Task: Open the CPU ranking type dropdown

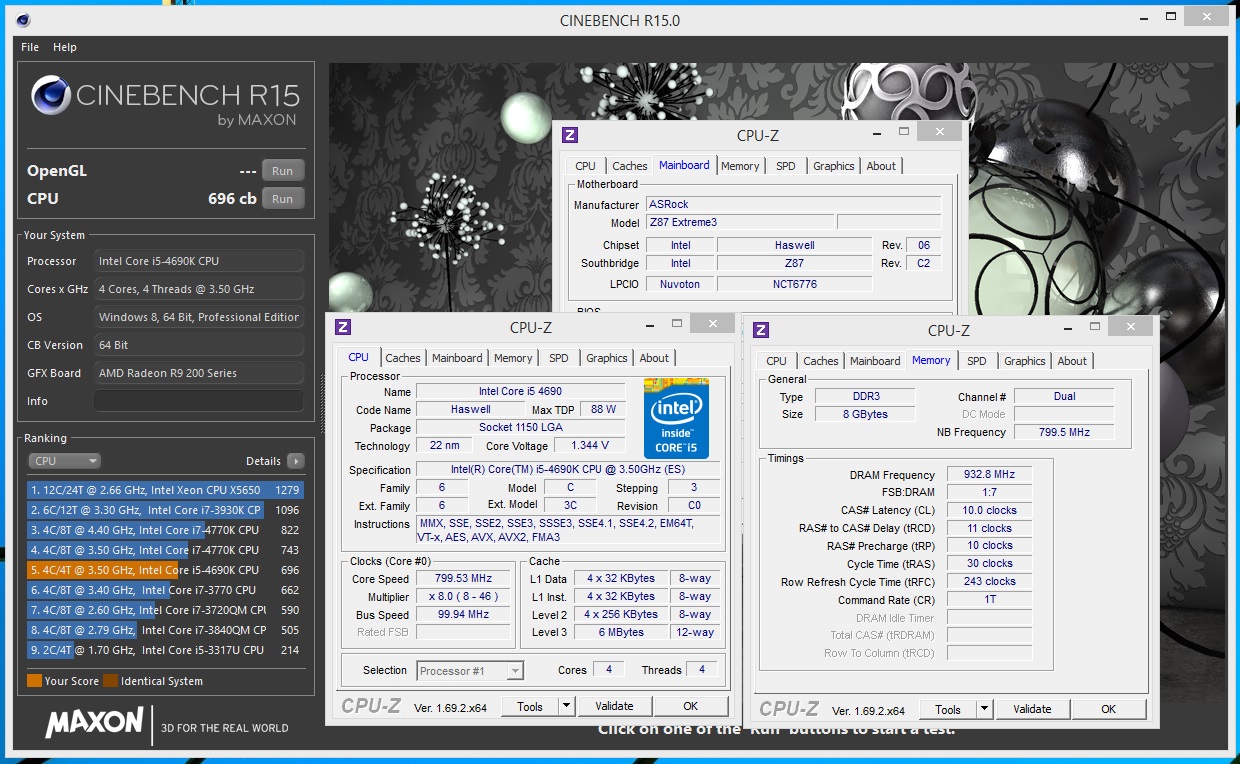Action: [x=64, y=461]
